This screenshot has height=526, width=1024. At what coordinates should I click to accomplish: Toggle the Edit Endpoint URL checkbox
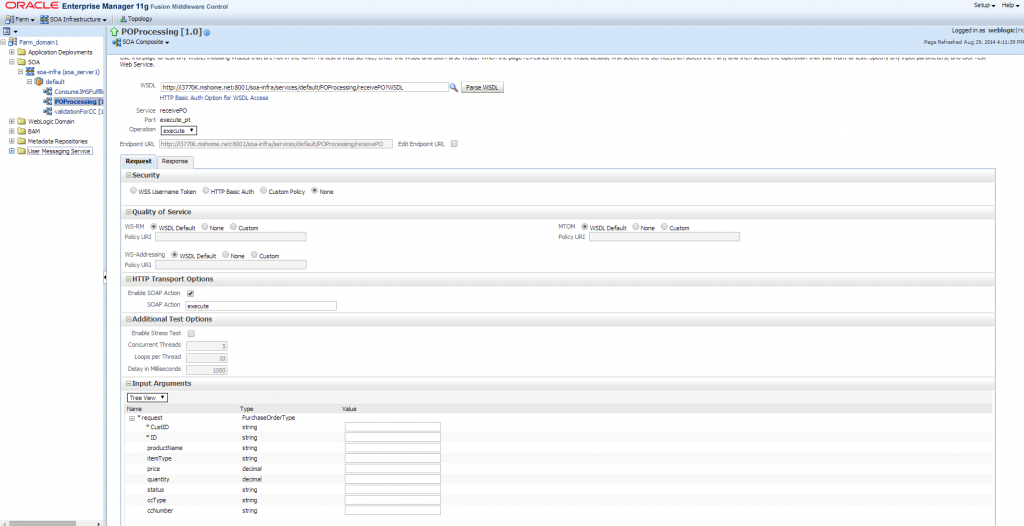(454, 144)
